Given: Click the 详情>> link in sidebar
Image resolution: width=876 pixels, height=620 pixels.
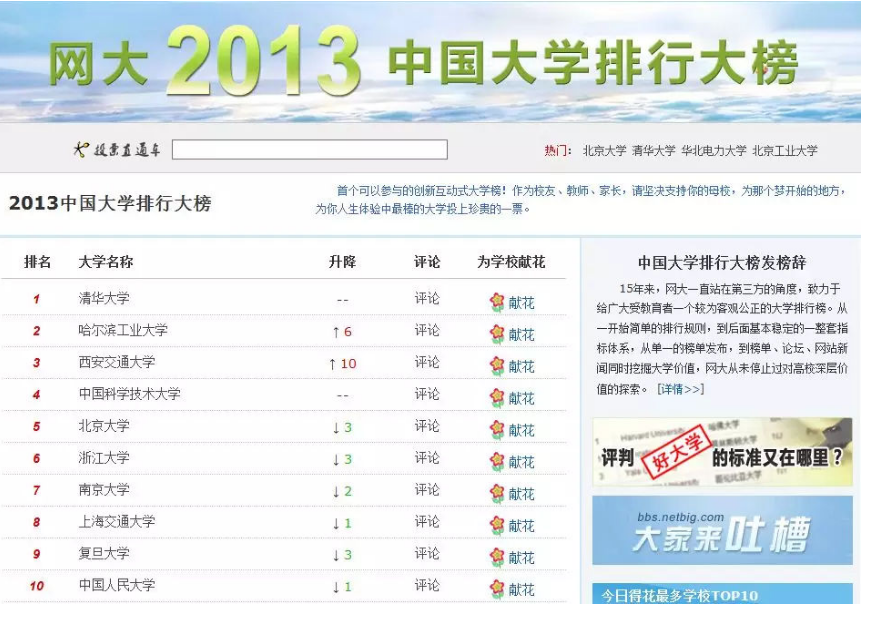Looking at the screenshot, I should pos(680,389).
